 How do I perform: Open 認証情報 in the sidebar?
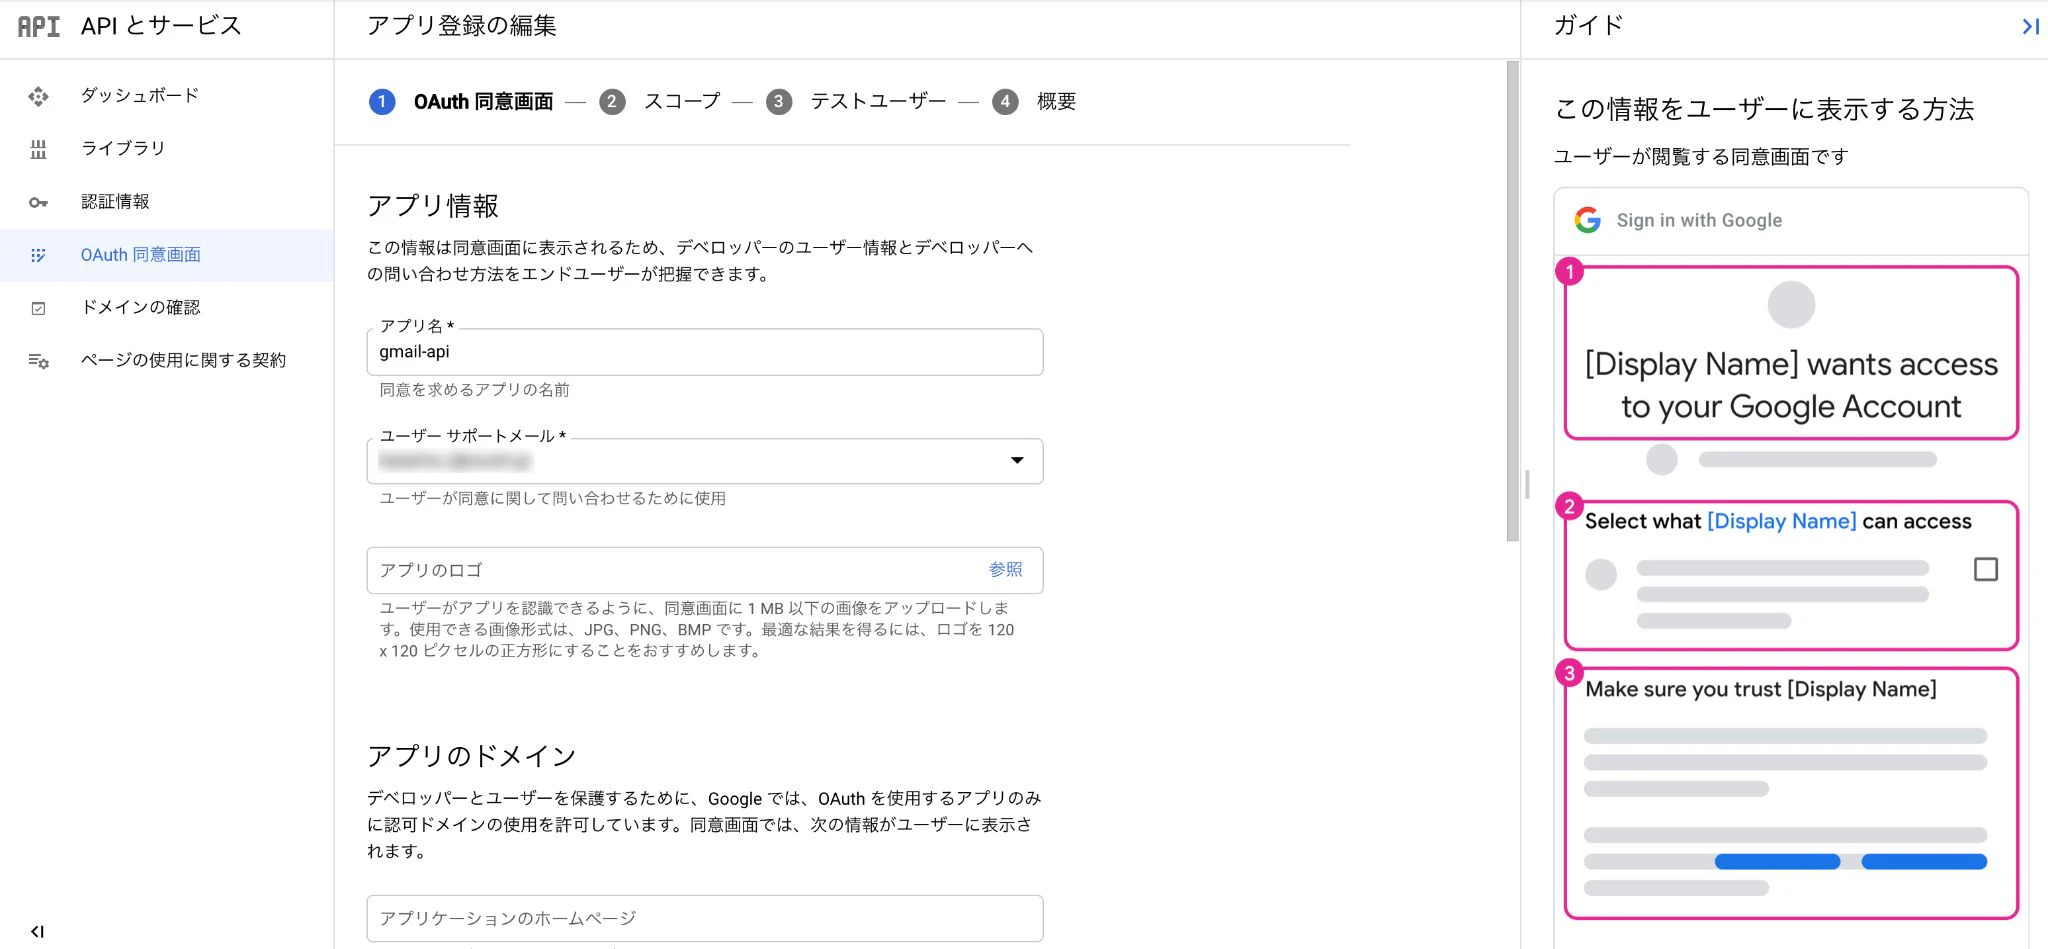pyautogui.click(x=115, y=202)
